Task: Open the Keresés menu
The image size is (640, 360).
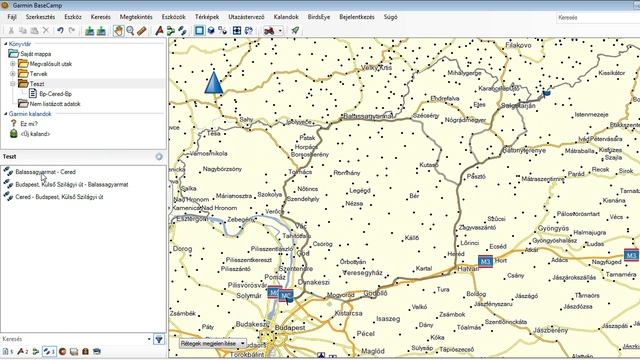Action: [100, 17]
